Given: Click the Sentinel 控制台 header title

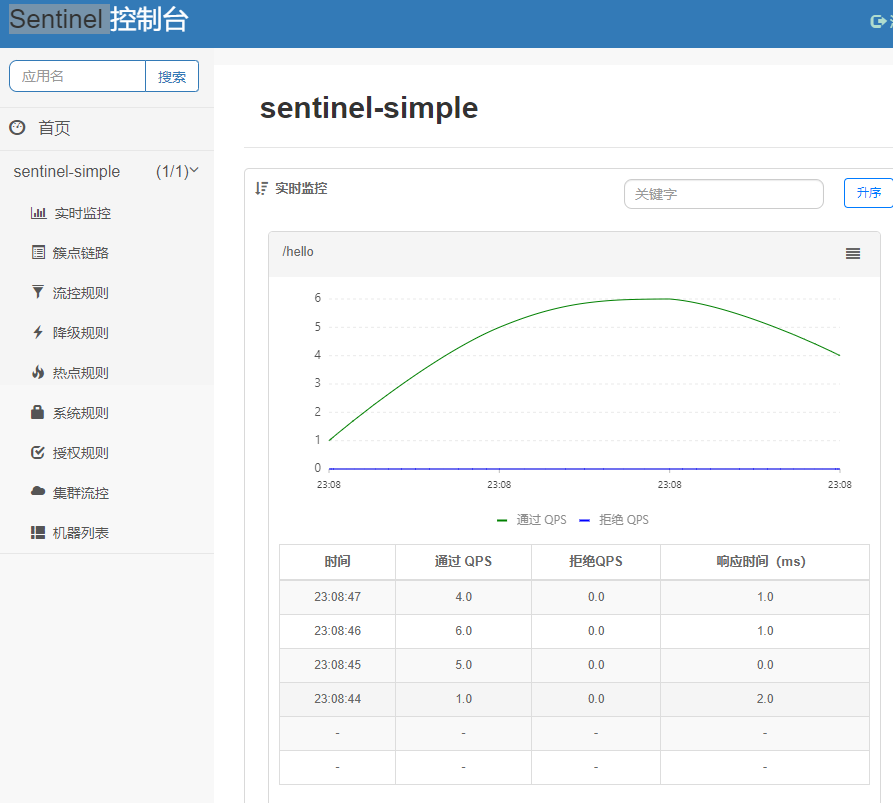Looking at the screenshot, I should [x=99, y=19].
